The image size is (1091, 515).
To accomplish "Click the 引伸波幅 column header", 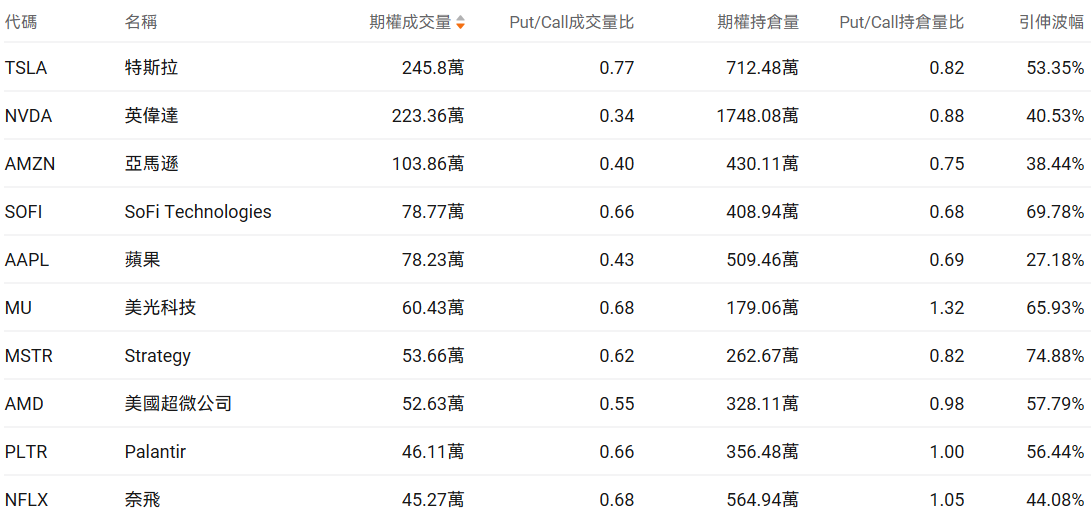I will (1053, 22).
